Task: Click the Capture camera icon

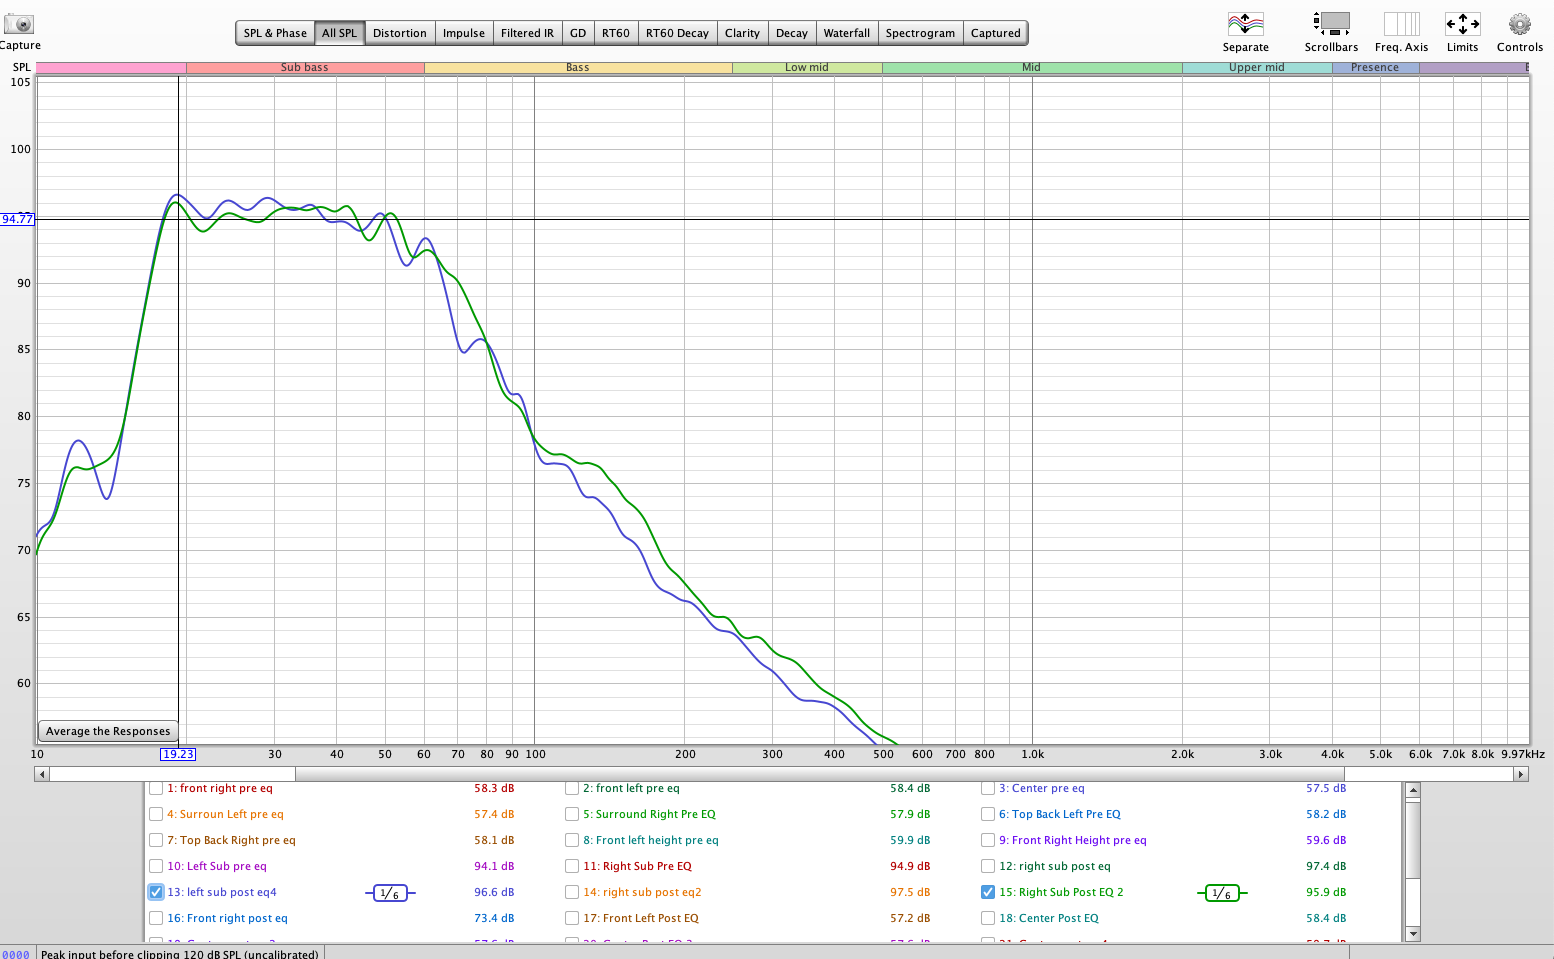Action: click(x=18, y=24)
